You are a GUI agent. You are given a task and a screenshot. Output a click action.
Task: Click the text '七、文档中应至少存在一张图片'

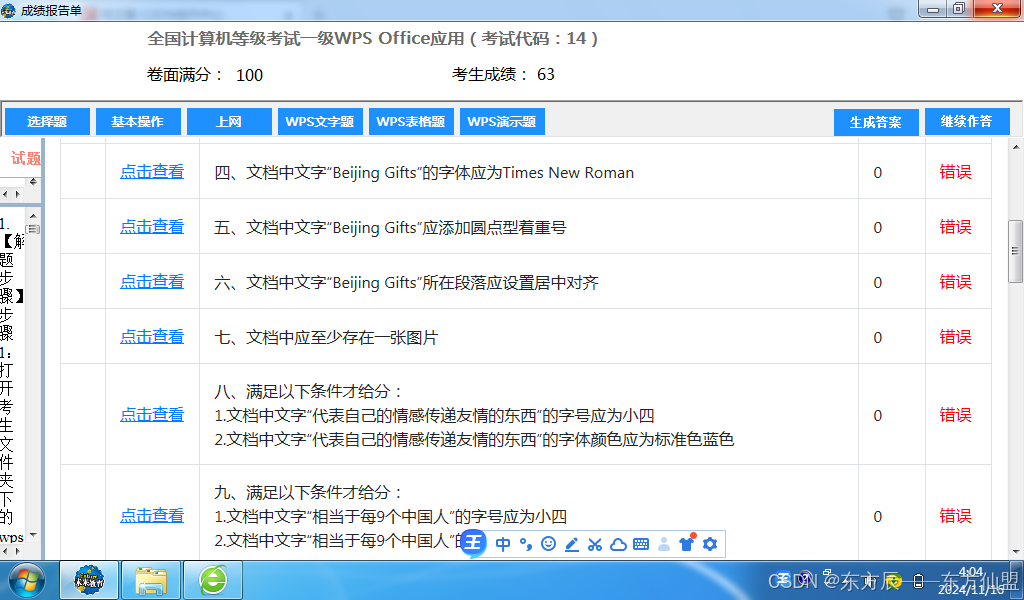[x=326, y=338]
